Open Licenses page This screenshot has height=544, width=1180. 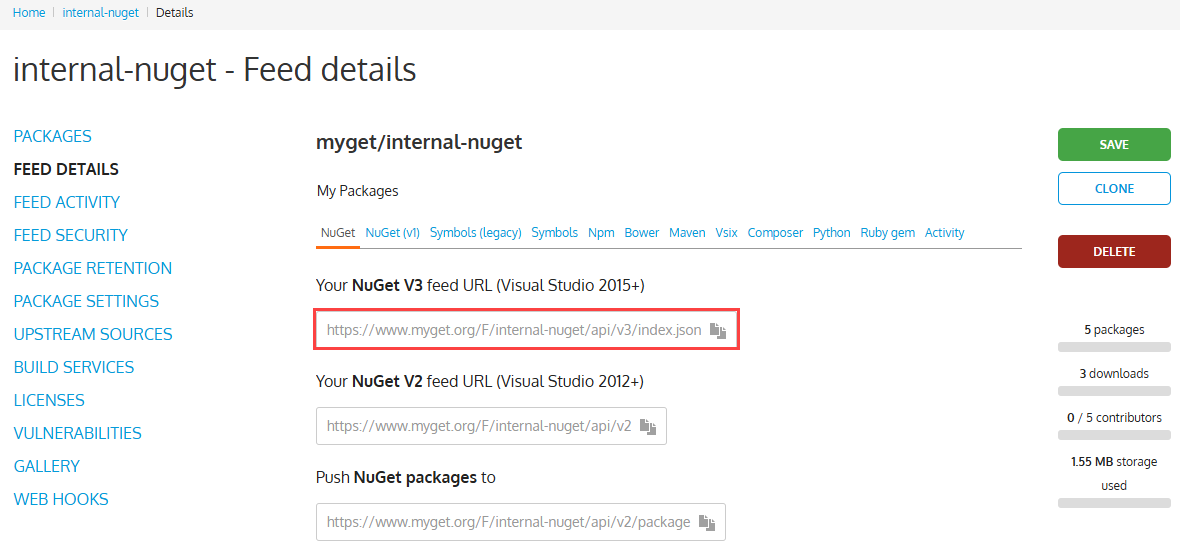coord(49,400)
